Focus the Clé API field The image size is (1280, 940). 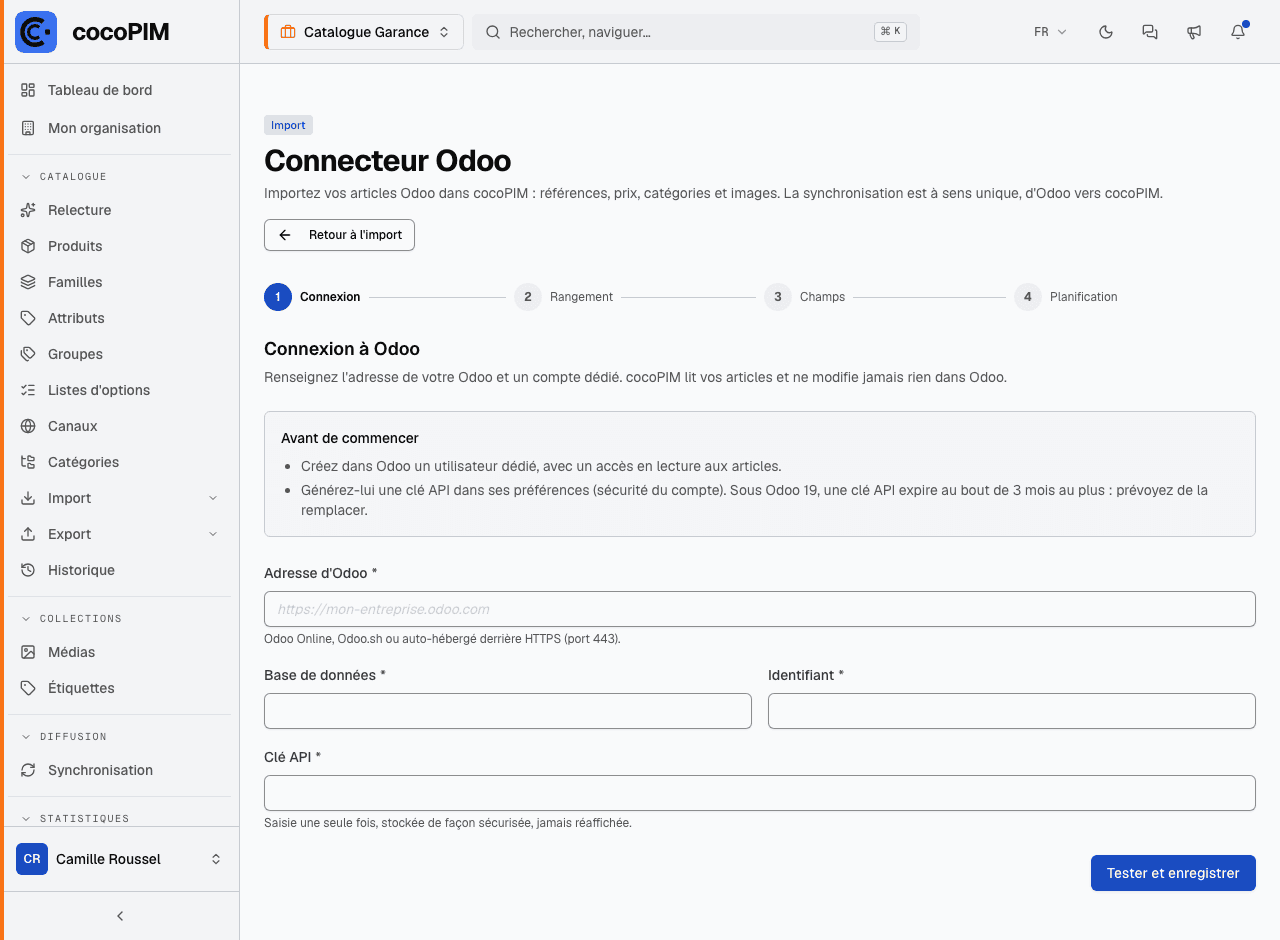point(760,793)
